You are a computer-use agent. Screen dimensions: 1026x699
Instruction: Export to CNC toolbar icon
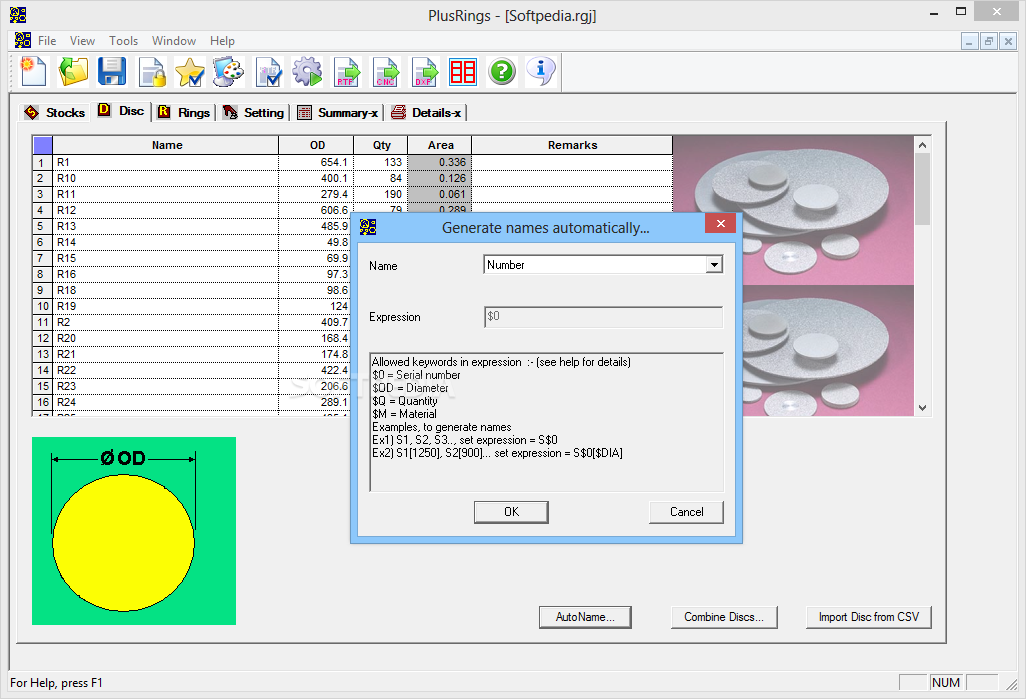click(385, 71)
